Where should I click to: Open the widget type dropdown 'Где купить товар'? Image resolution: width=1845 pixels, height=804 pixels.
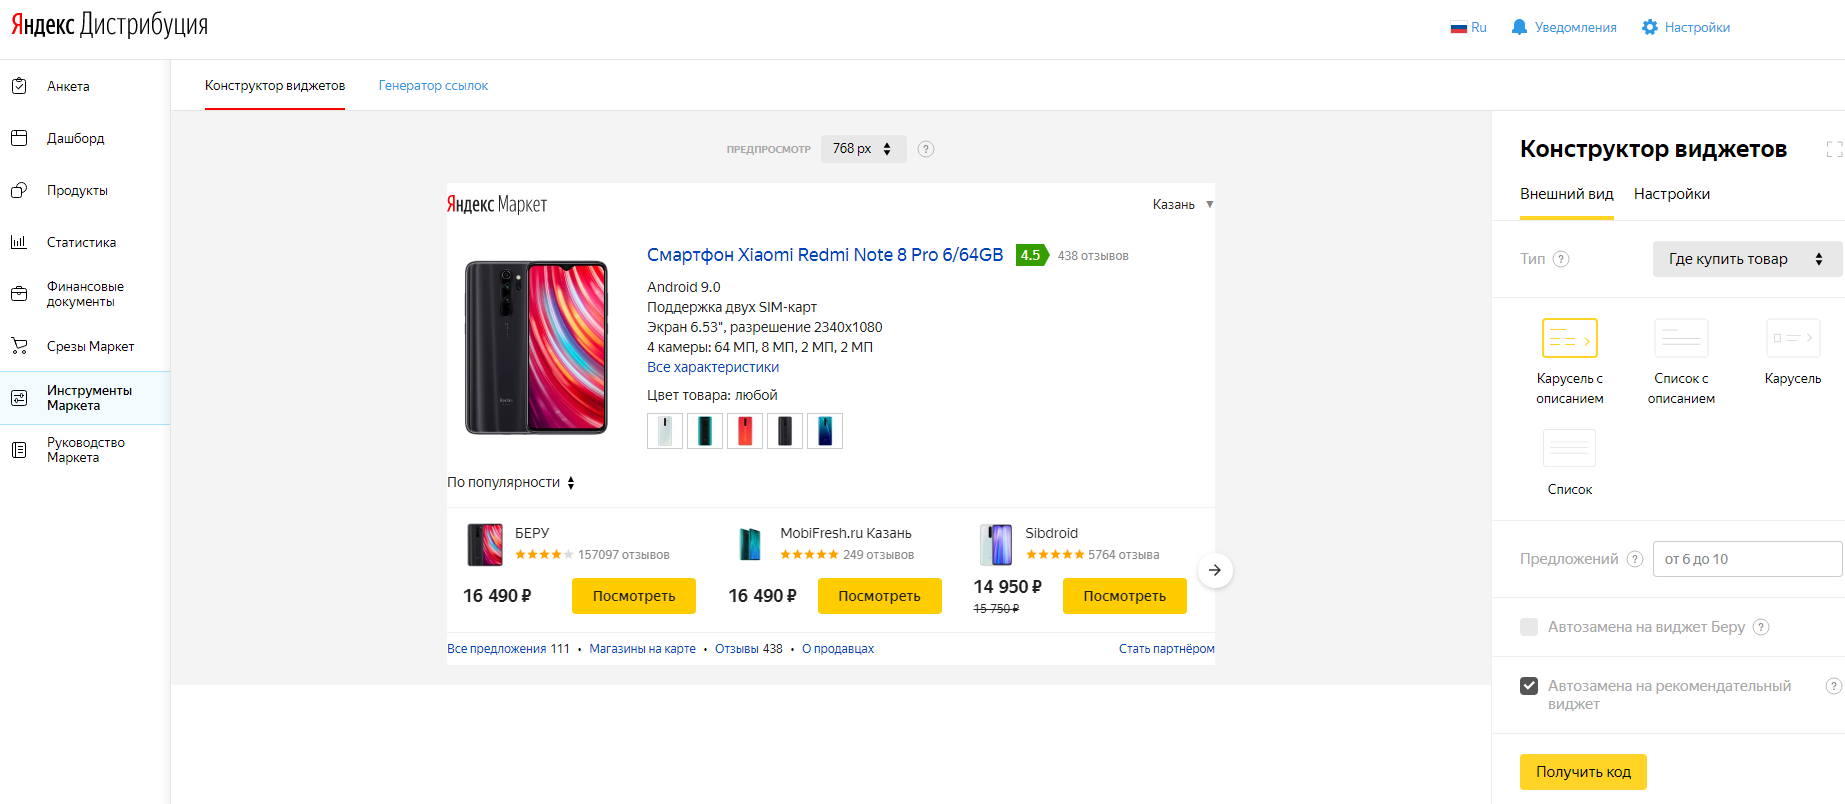coord(1746,259)
